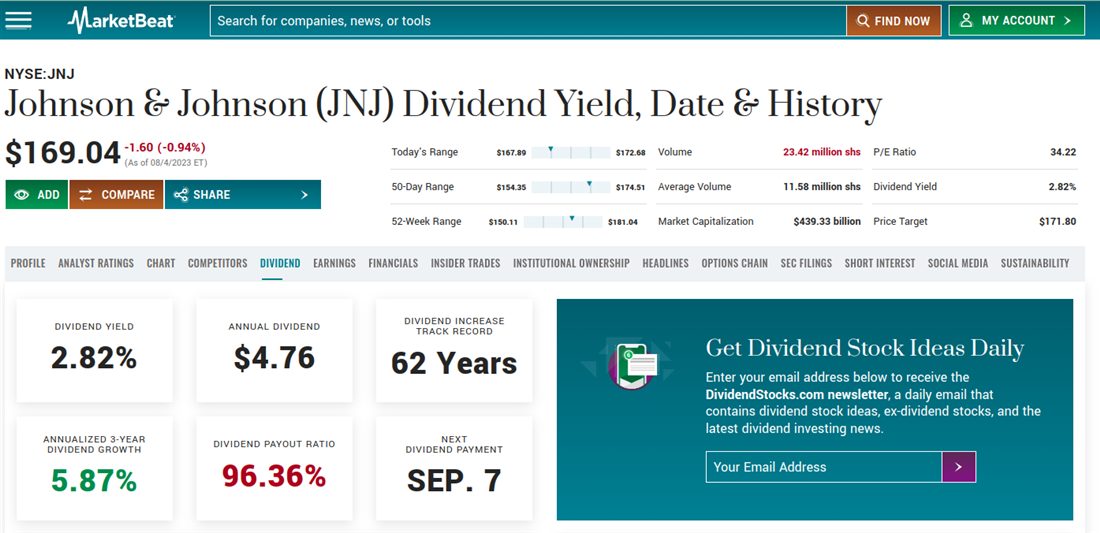Click the Dividend Yield 2.82% card
The width and height of the screenshot is (1100, 533).
pos(95,351)
